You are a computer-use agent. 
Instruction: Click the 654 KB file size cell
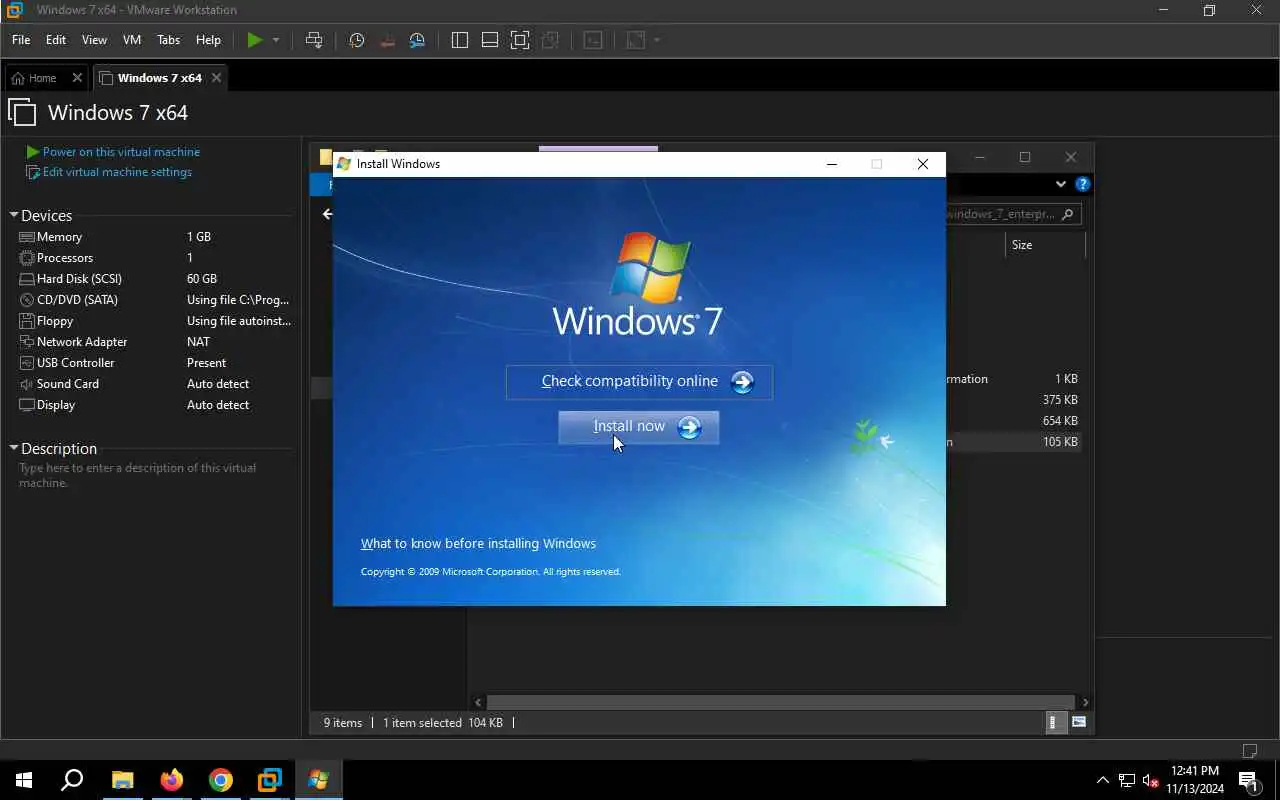click(x=1060, y=421)
